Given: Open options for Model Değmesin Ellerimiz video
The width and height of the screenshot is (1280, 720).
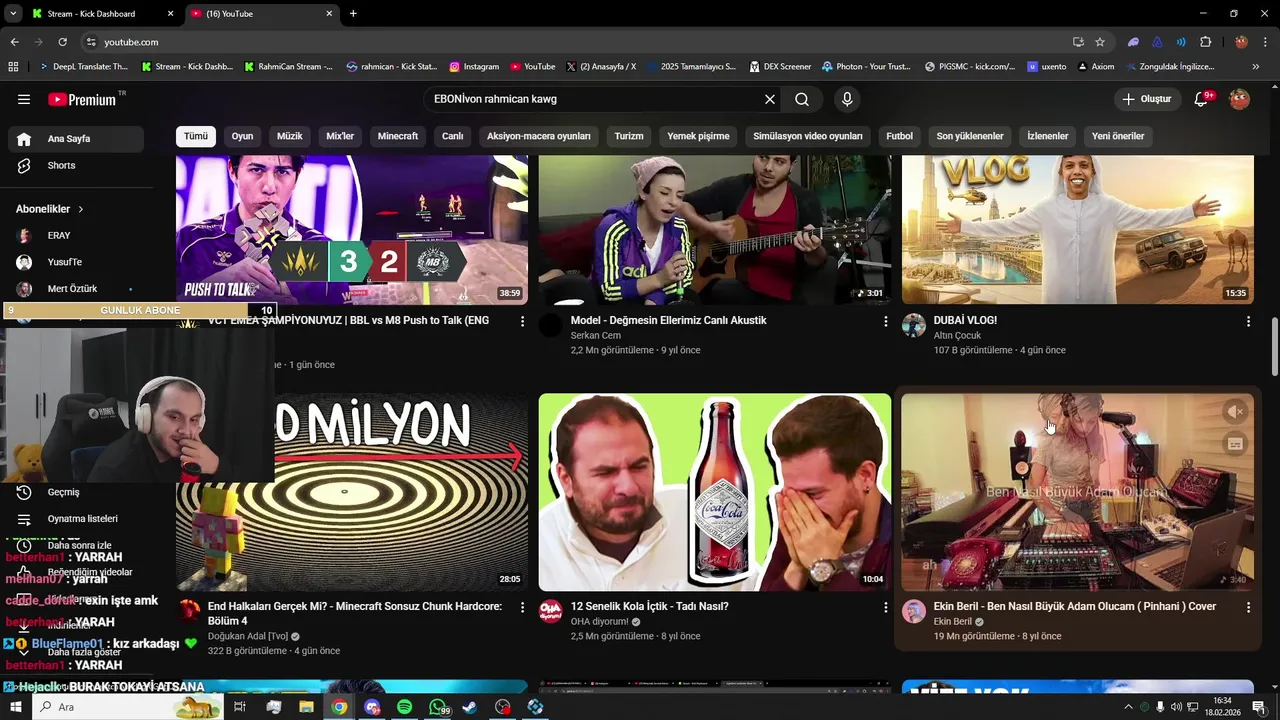Looking at the screenshot, I should click(x=885, y=321).
